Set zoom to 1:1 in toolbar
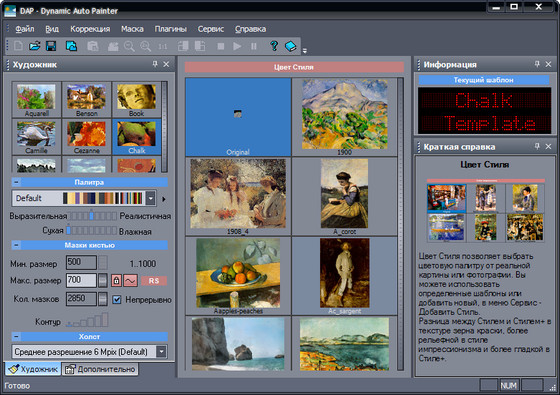 tap(162, 46)
